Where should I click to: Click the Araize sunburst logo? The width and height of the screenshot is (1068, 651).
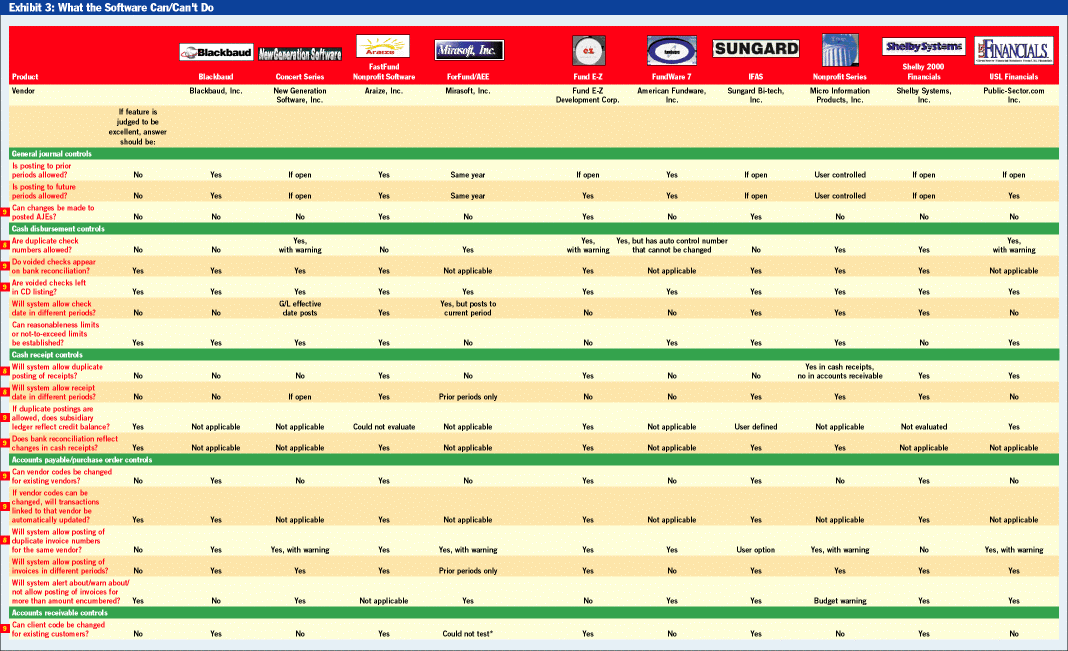383,47
